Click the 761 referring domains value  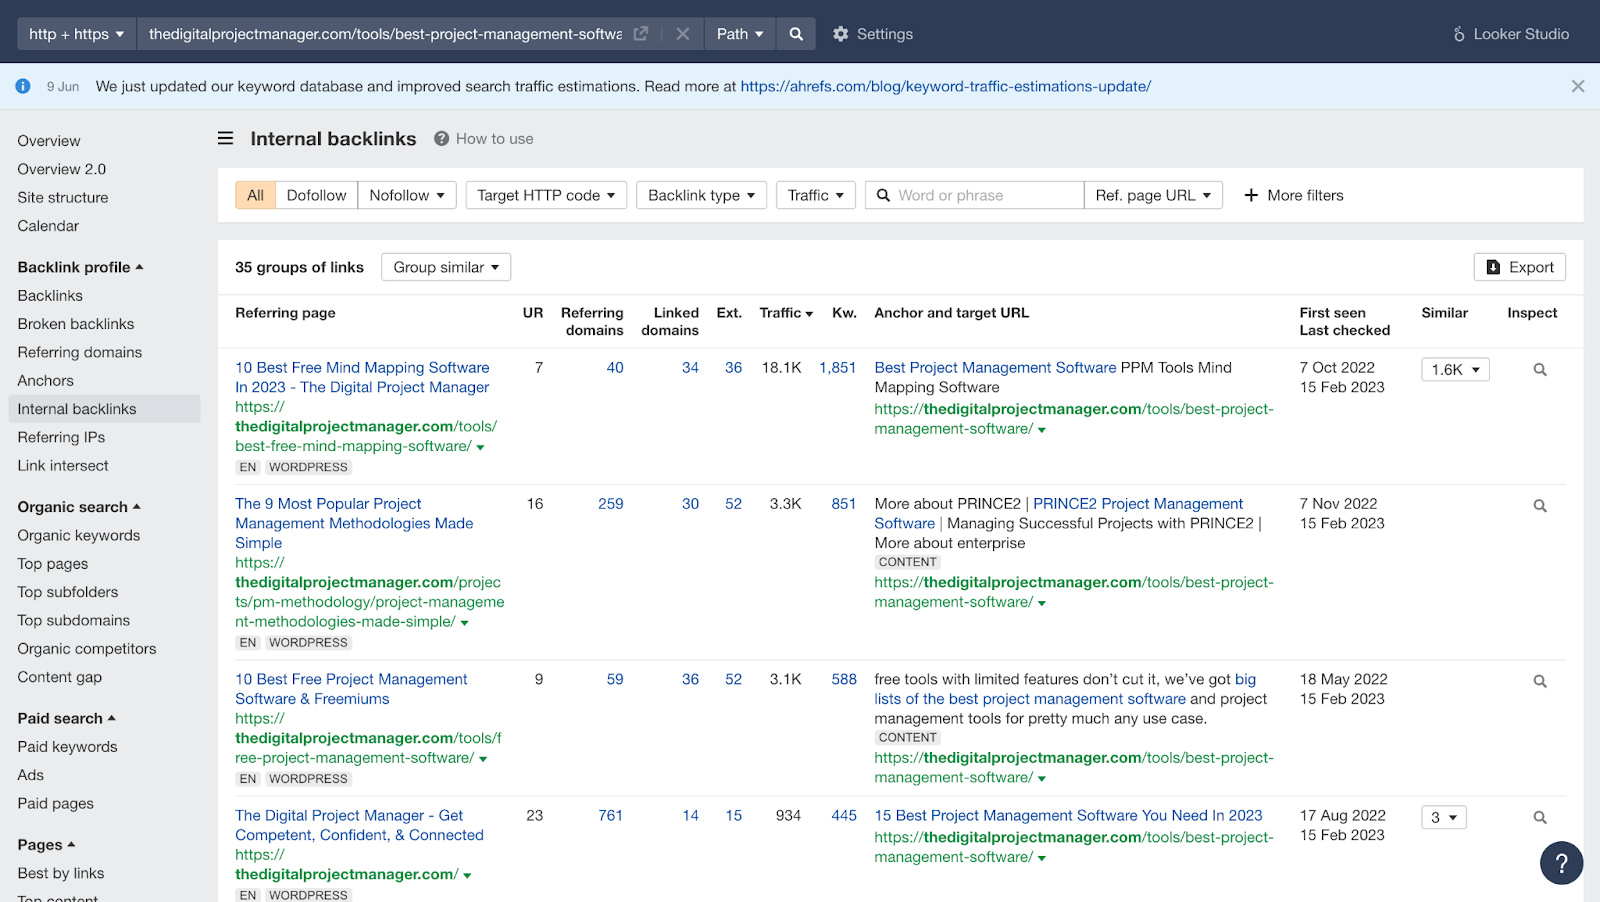pos(611,816)
